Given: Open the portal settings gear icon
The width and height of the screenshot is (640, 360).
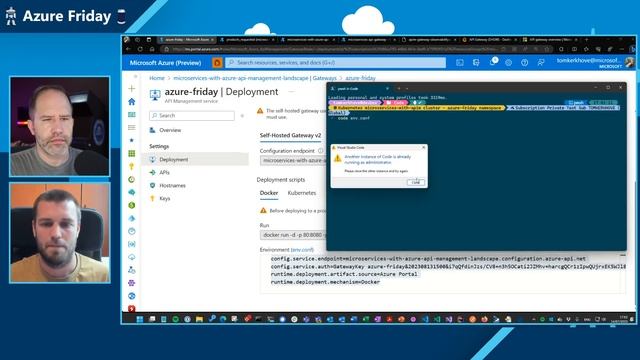Looking at the screenshot, I should 508,62.
